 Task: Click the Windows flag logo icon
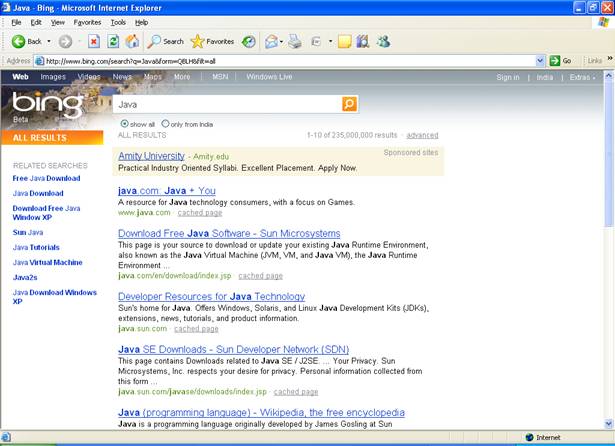click(603, 22)
